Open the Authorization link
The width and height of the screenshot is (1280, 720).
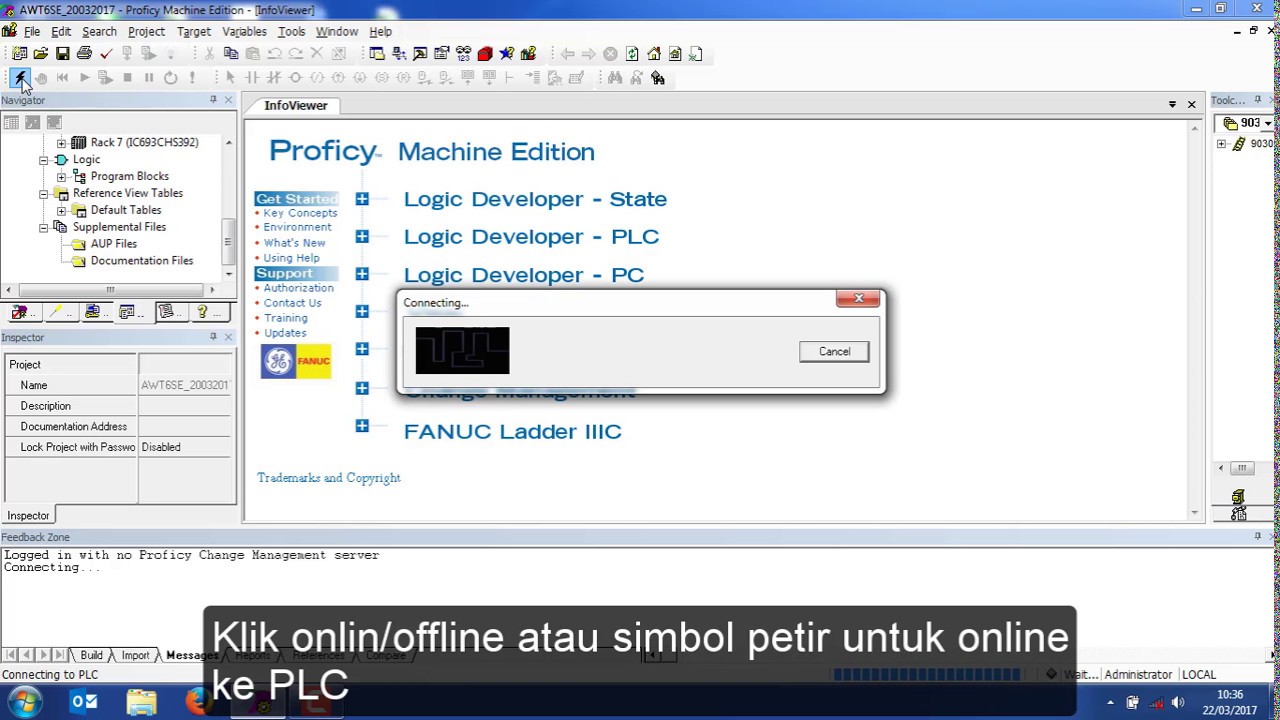point(298,288)
